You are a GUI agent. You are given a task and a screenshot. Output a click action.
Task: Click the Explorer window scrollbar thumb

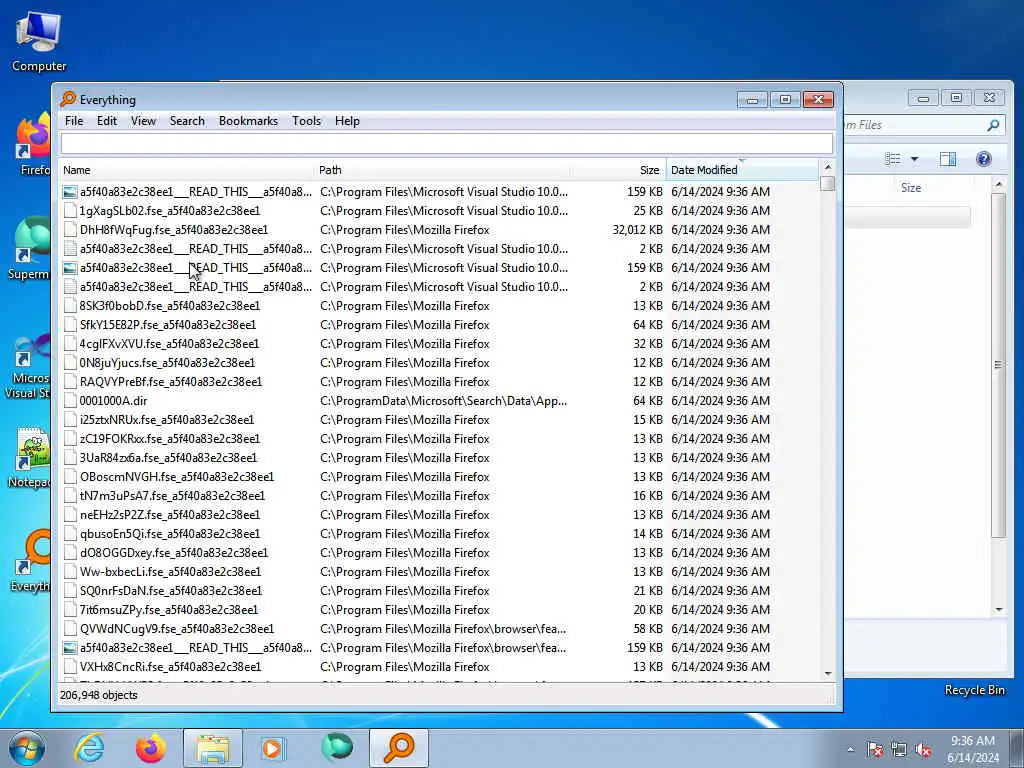[x=998, y=365]
